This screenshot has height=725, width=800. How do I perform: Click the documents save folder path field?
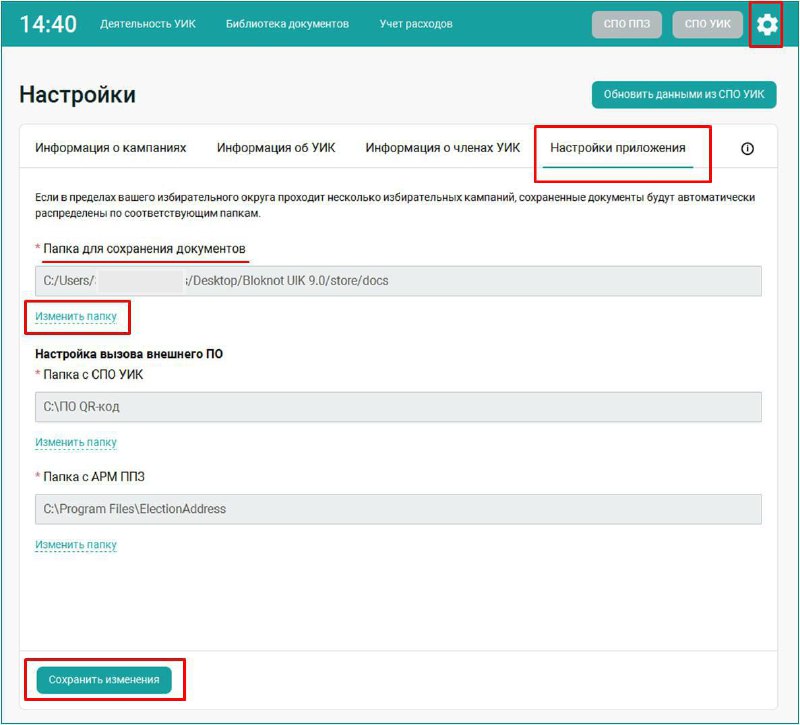click(x=398, y=281)
